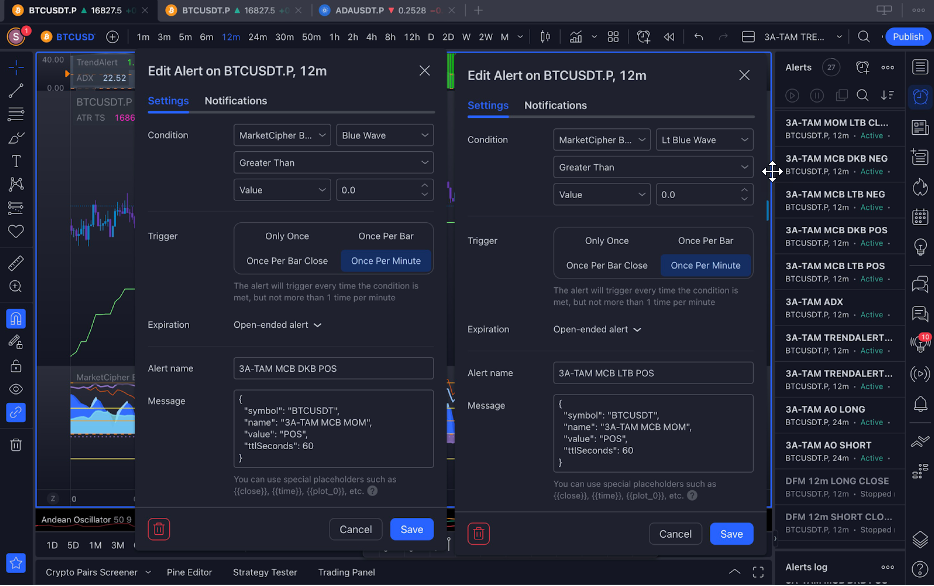Switch chart to 4h timeframe
Viewport: 934px width, 586px height.
pos(371,37)
